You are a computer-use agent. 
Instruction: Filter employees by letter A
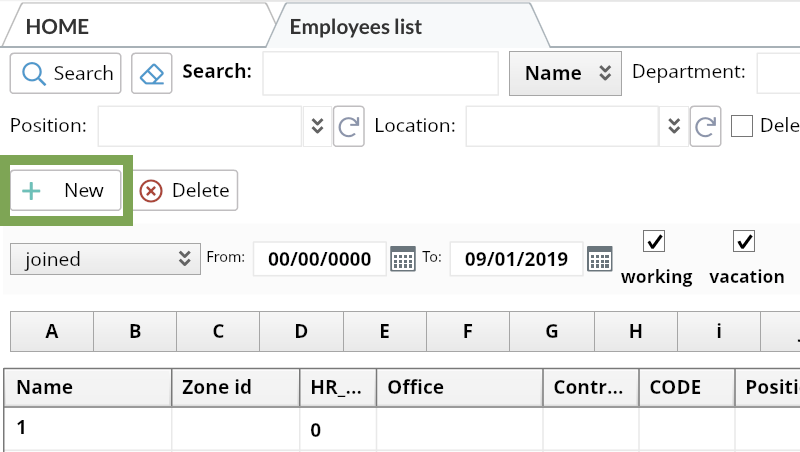point(52,331)
